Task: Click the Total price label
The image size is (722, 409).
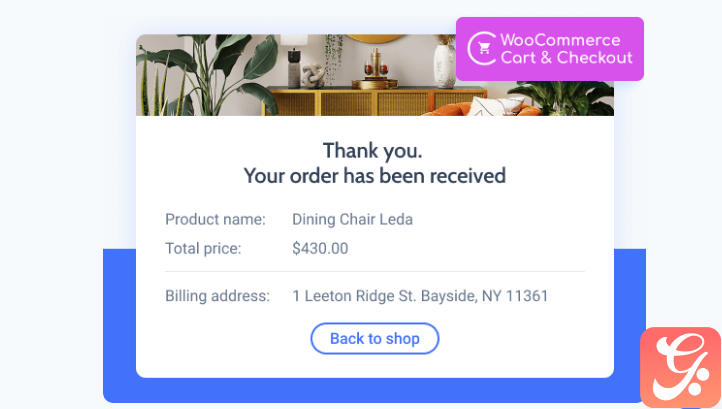Action: (203, 249)
